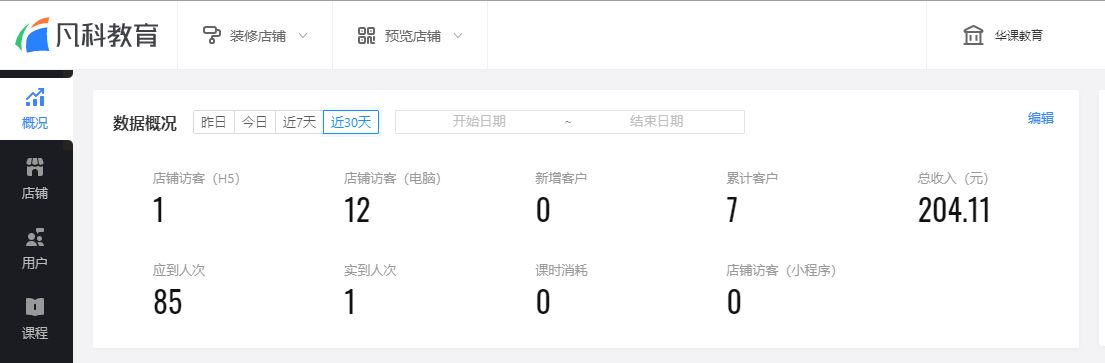Choose the 近7天 range filter
The image size is (1105, 363).
coord(299,122)
